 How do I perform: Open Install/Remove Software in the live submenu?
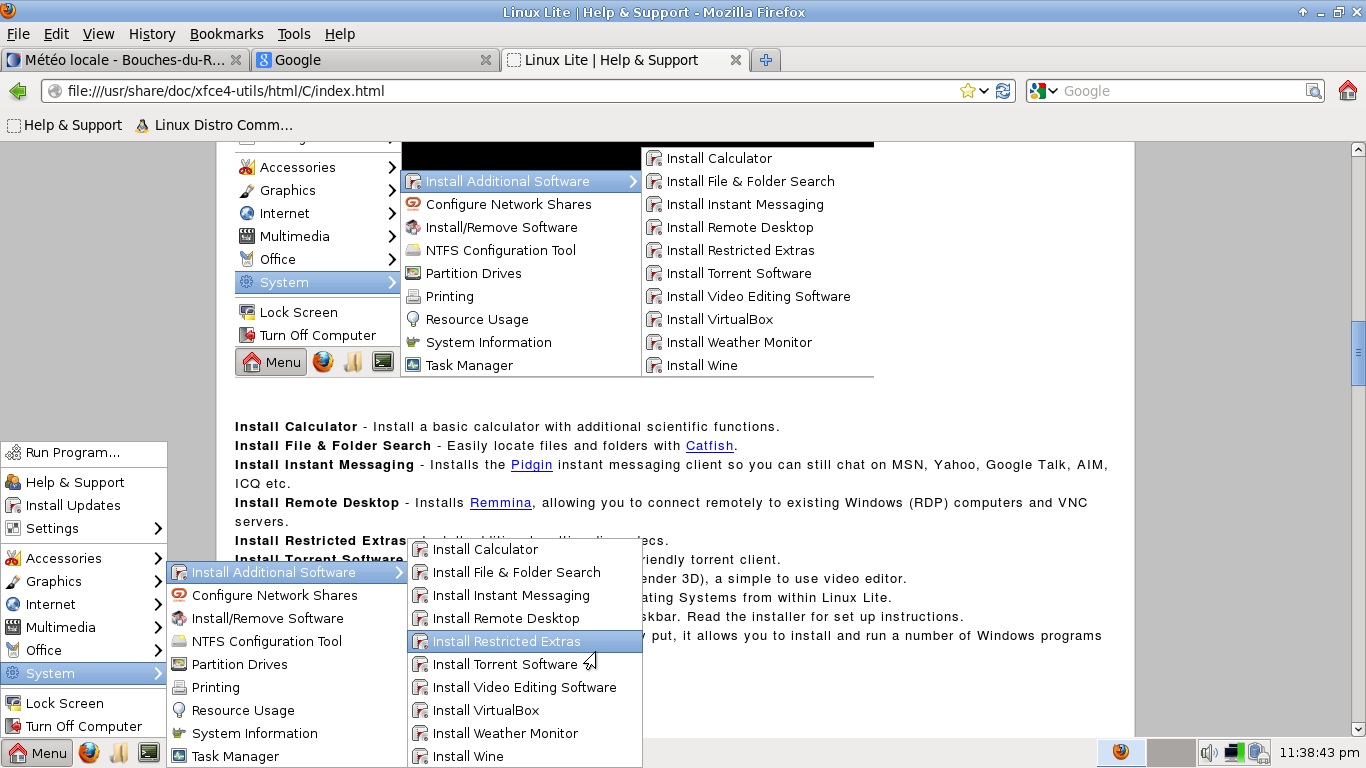(x=287, y=618)
